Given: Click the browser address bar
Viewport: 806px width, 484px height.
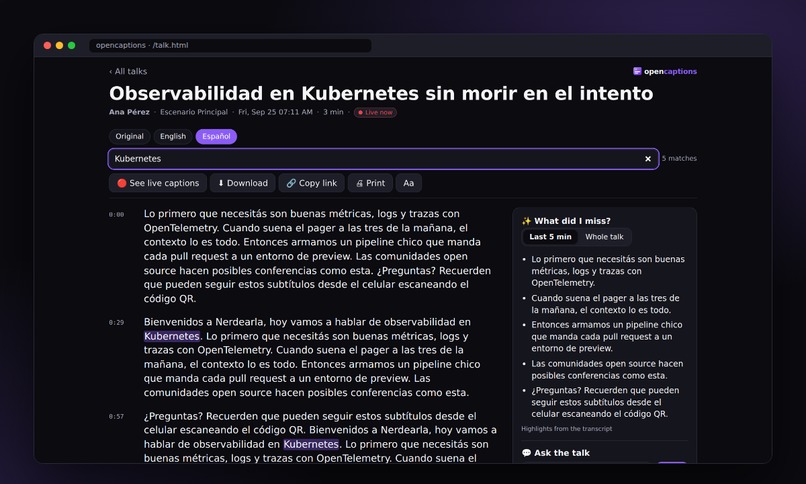Looking at the screenshot, I should [230, 45].
